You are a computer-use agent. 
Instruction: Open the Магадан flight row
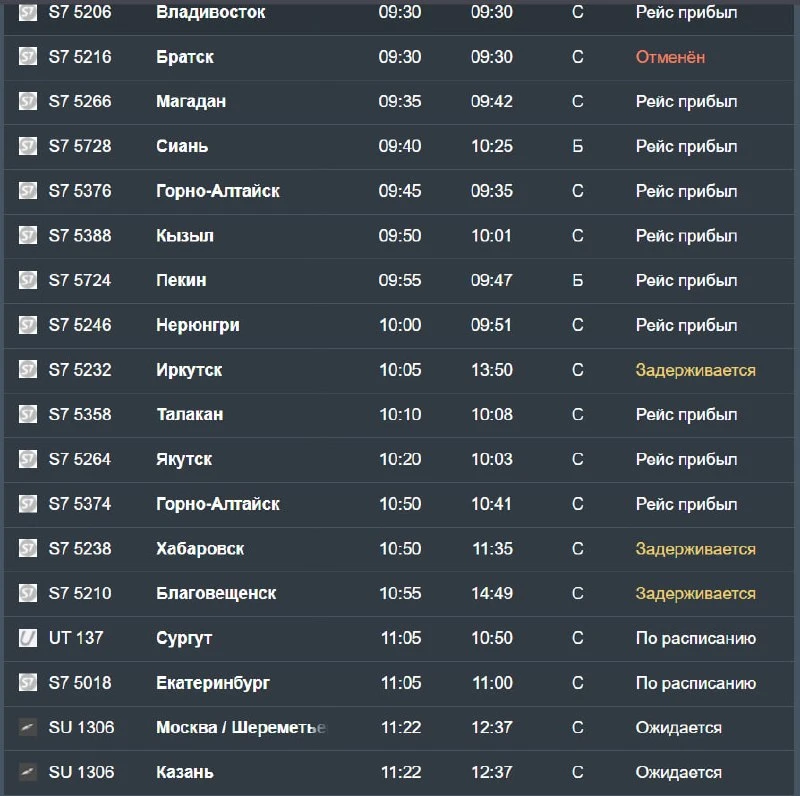398,102
